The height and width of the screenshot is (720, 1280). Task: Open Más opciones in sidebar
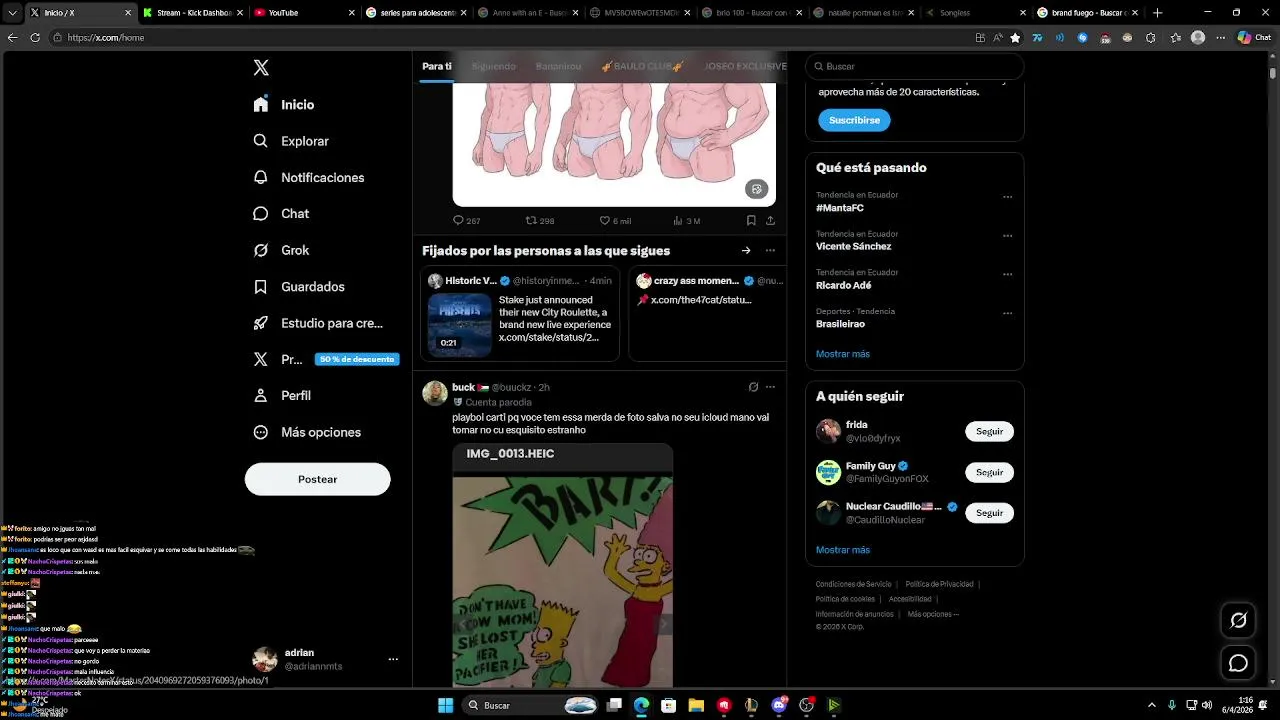307,432
